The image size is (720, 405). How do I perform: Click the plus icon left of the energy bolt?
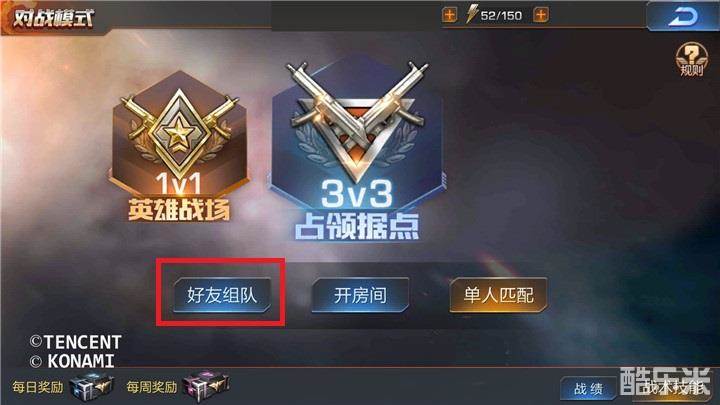point(449,15)
